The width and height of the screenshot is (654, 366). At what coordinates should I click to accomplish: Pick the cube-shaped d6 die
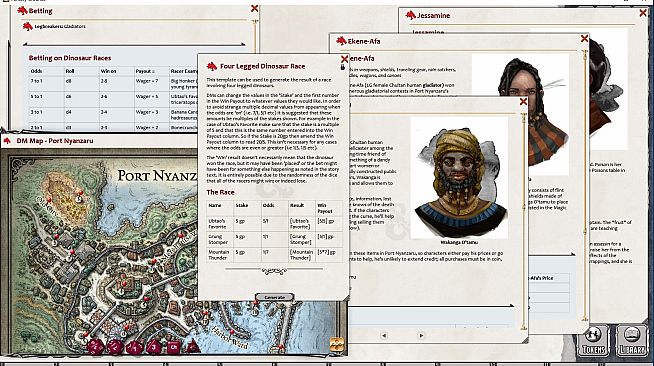[174, 346]
